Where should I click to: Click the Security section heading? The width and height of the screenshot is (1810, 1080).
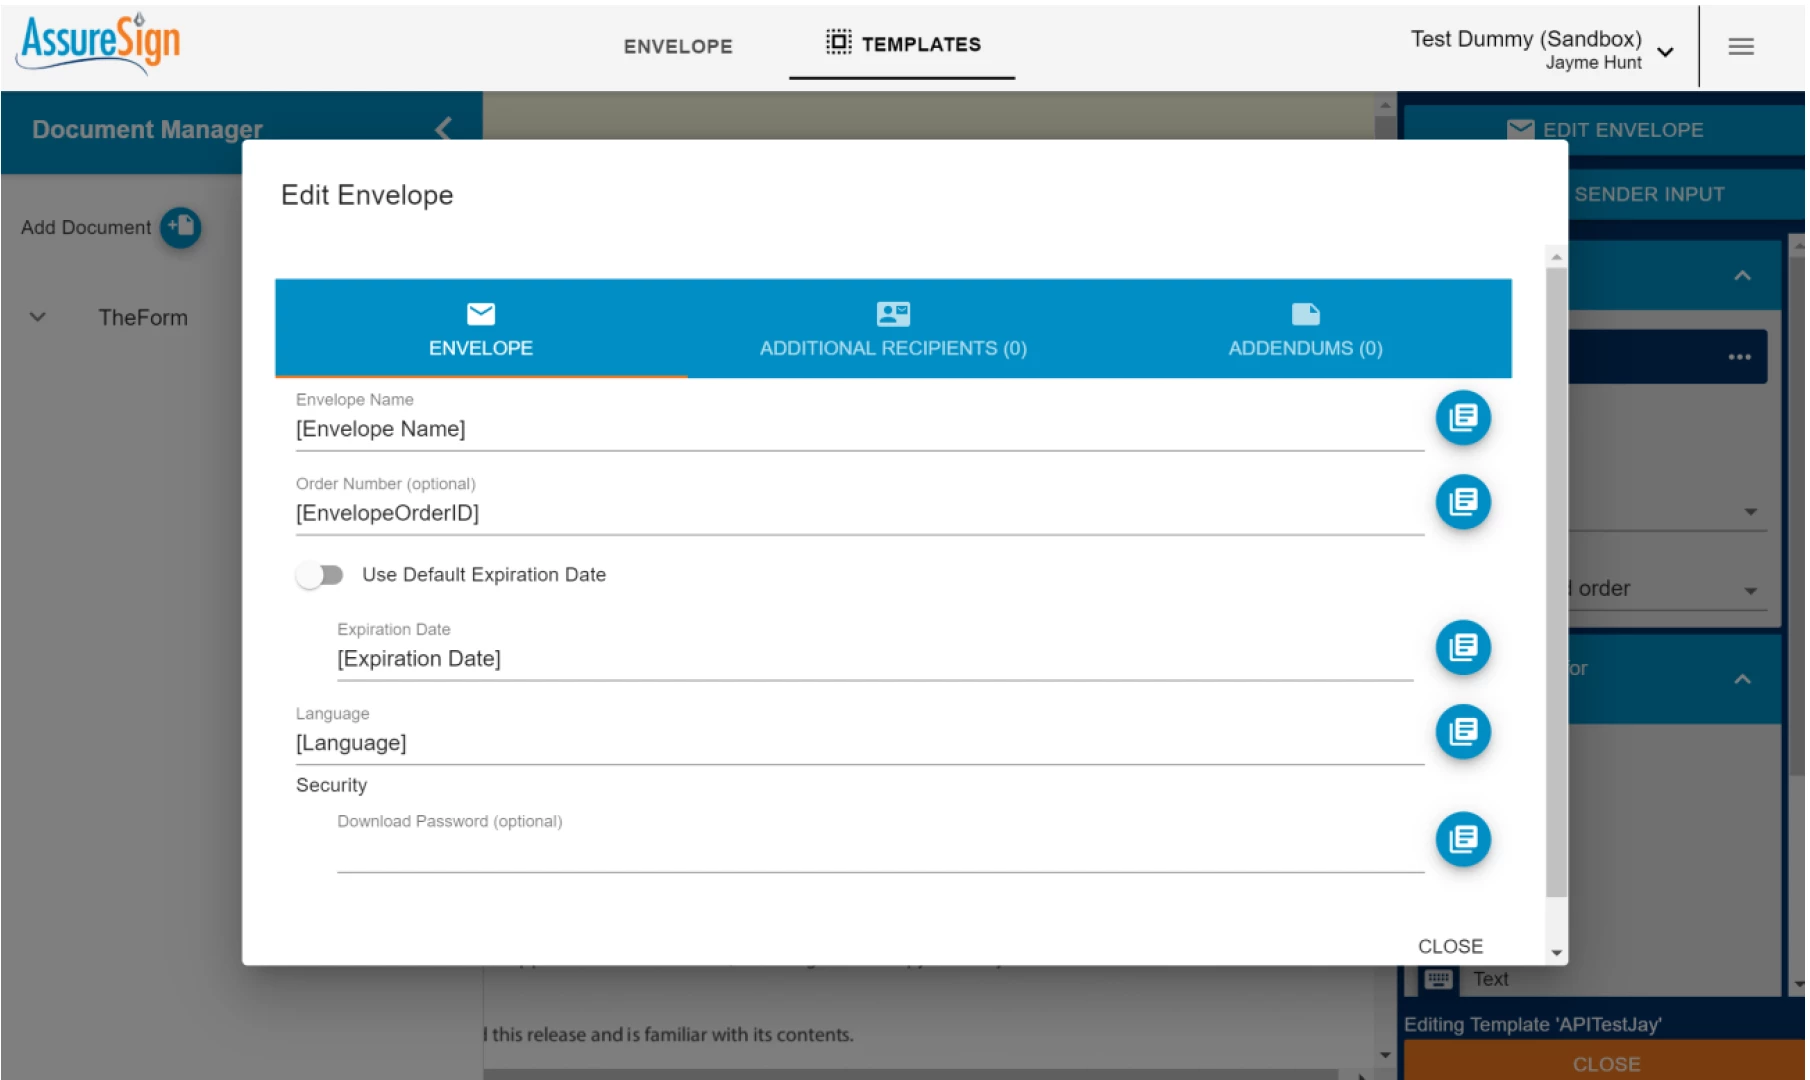click(x=331, y=786)
